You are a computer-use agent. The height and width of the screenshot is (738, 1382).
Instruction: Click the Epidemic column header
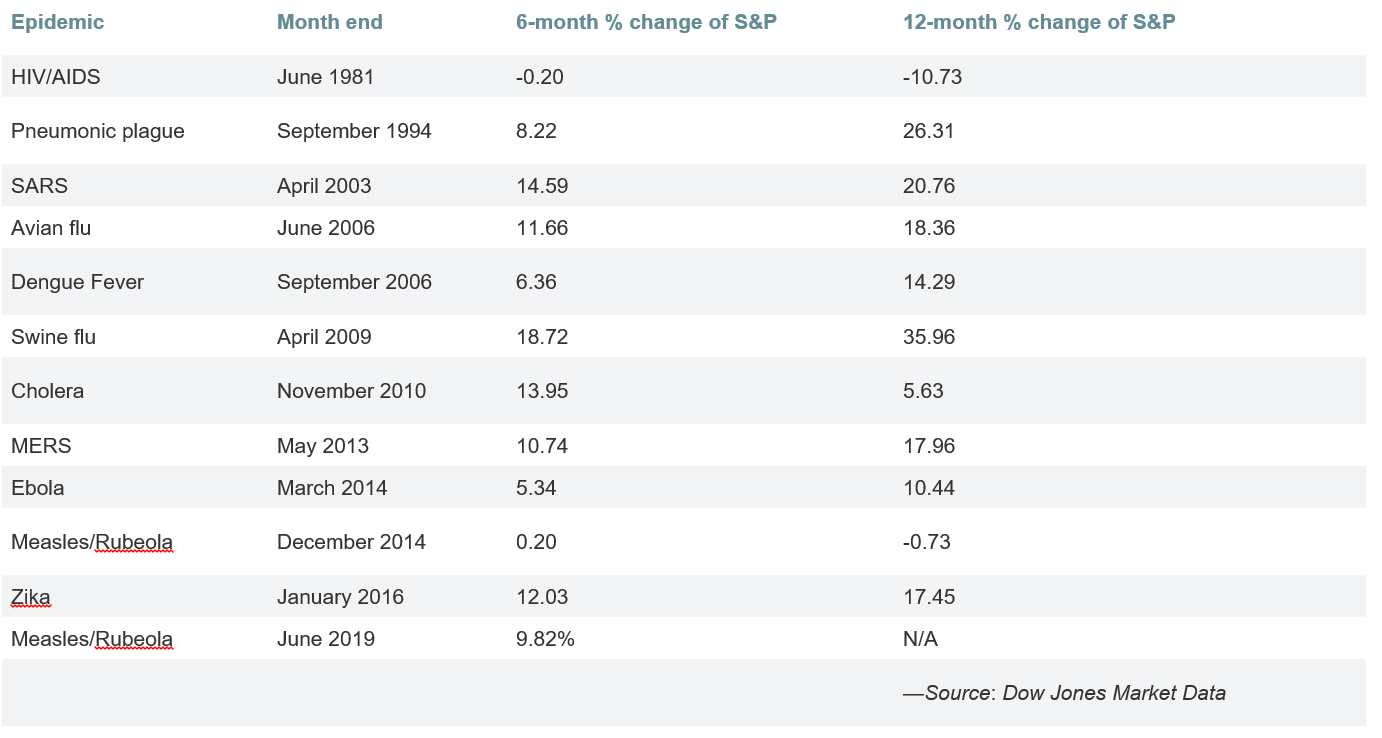57,22
